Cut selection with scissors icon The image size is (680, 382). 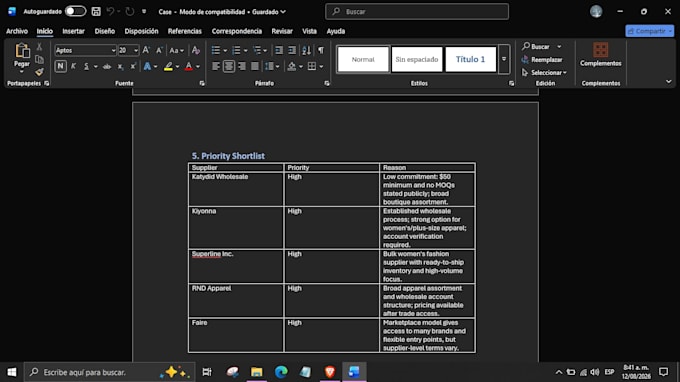pos(39,46)
